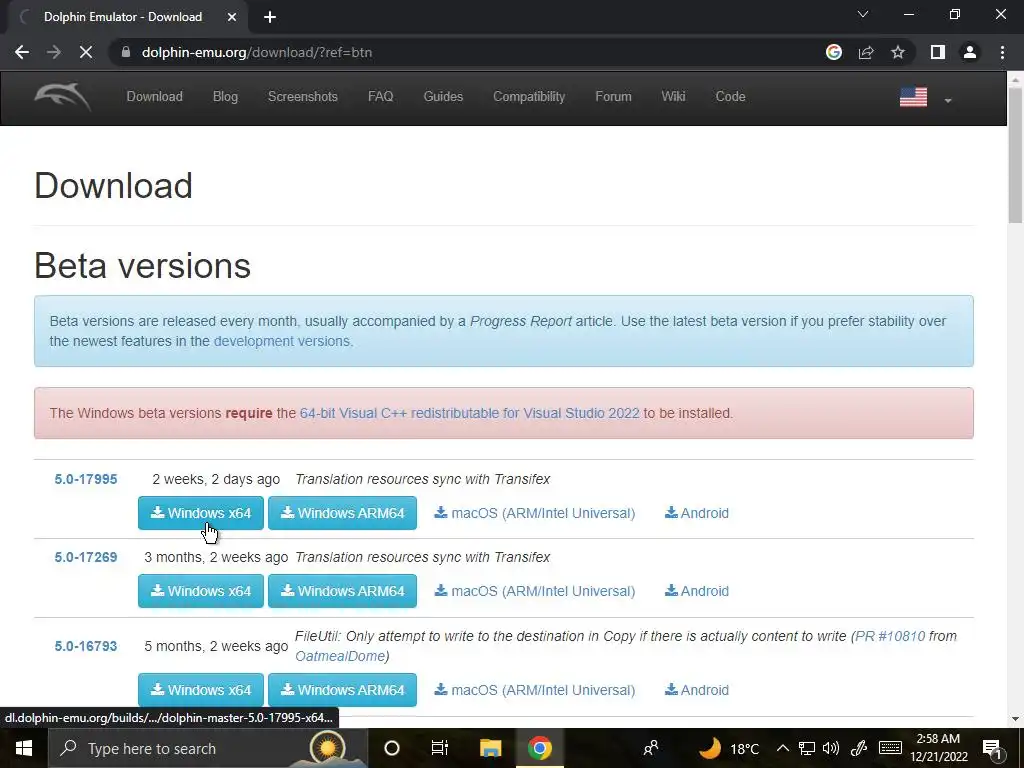Image resolution: width=1024 pixels, height=768 pixels.
Task: Visit the Forum nav link
Action: pyautogui.click(x=613, y=97)
